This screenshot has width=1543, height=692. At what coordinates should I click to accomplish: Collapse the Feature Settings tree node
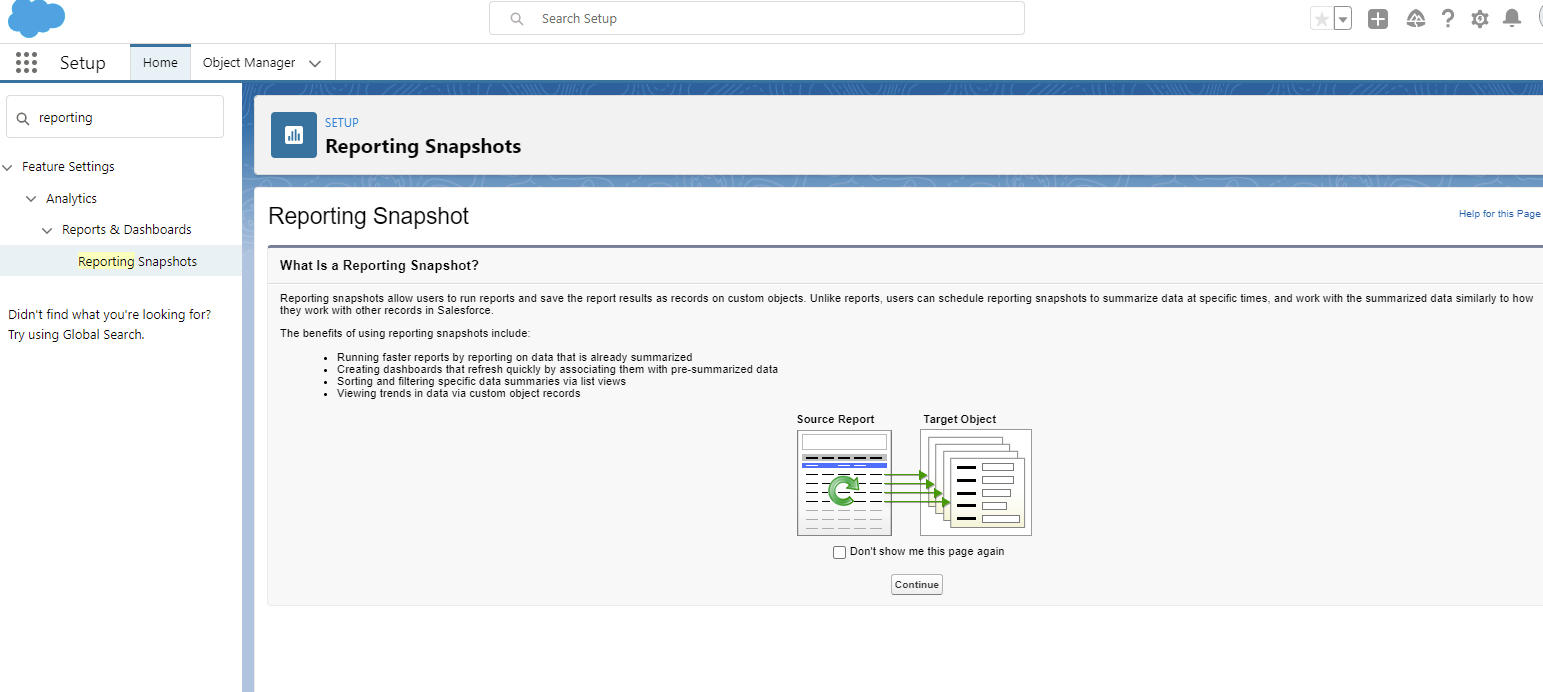pyautogui.click(x=8, y=167)
